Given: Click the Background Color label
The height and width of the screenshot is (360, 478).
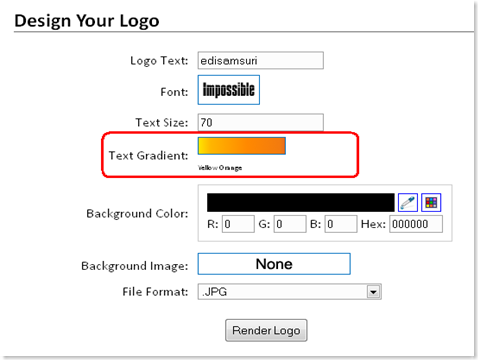Looking at the screenshot, I should tap(137, 213).
